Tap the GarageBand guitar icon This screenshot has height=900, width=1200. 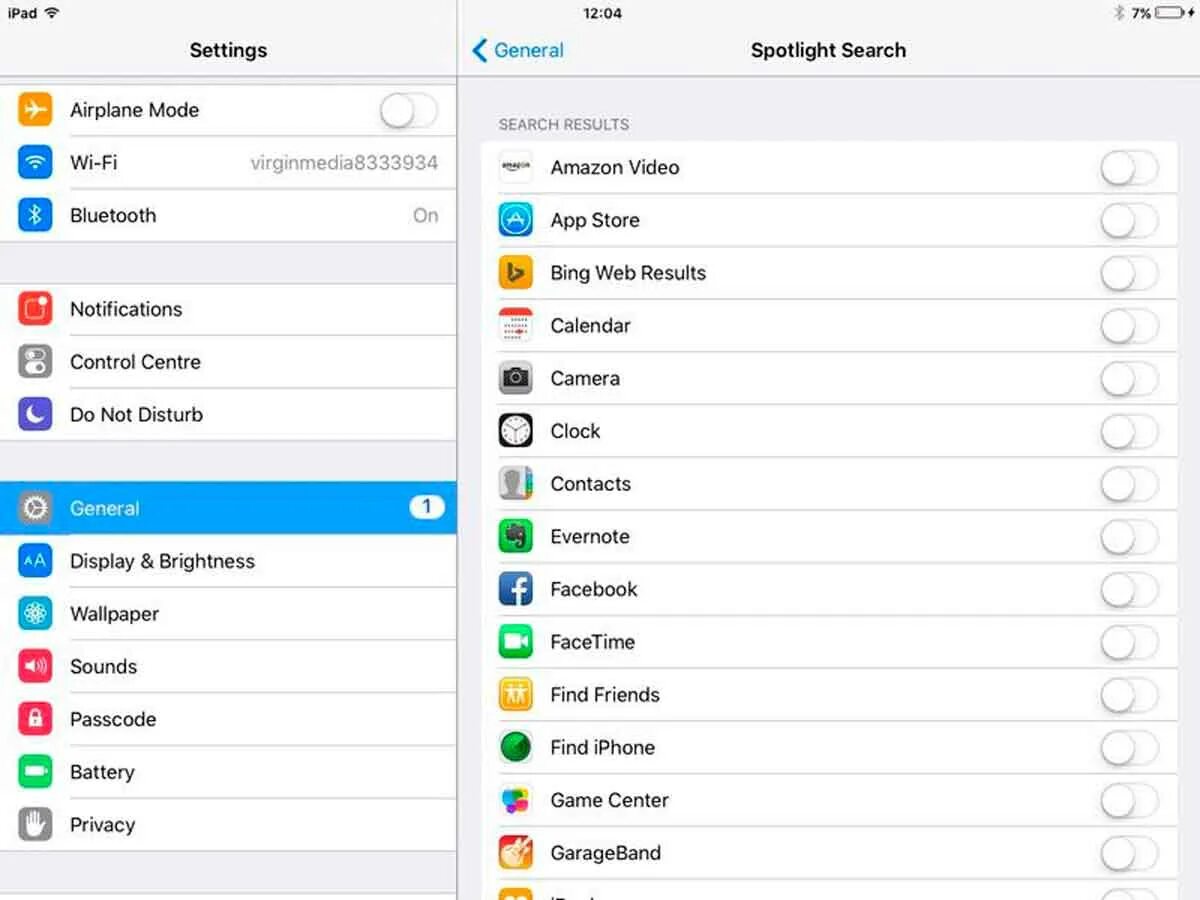click(x=516, y=853)
